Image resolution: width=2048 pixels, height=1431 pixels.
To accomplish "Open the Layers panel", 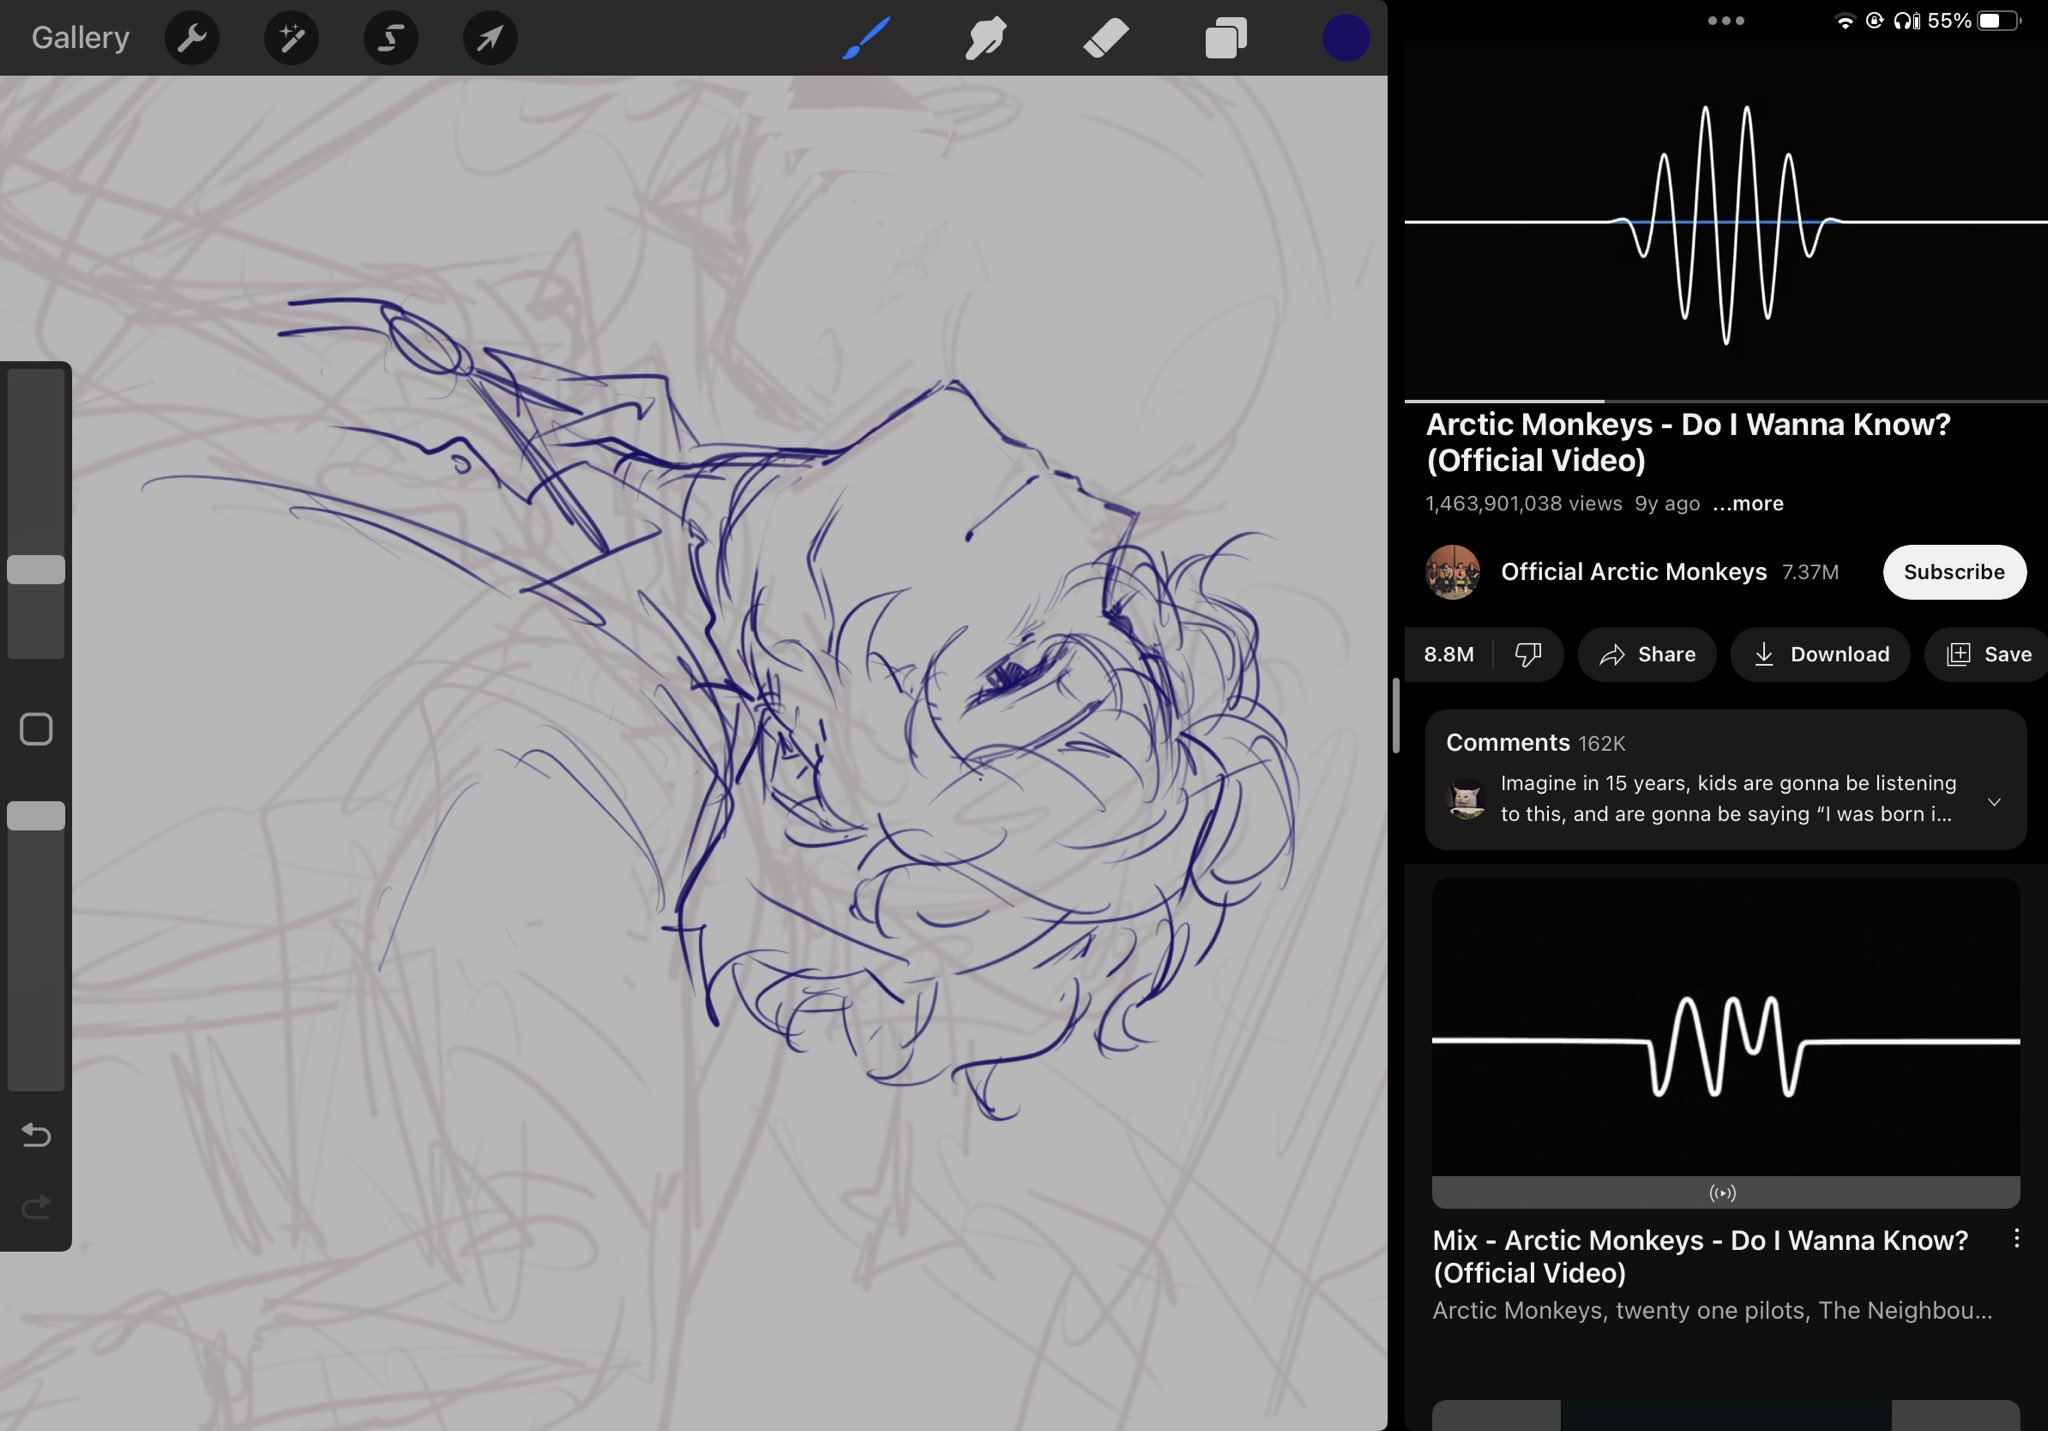I will (1226, 38).
